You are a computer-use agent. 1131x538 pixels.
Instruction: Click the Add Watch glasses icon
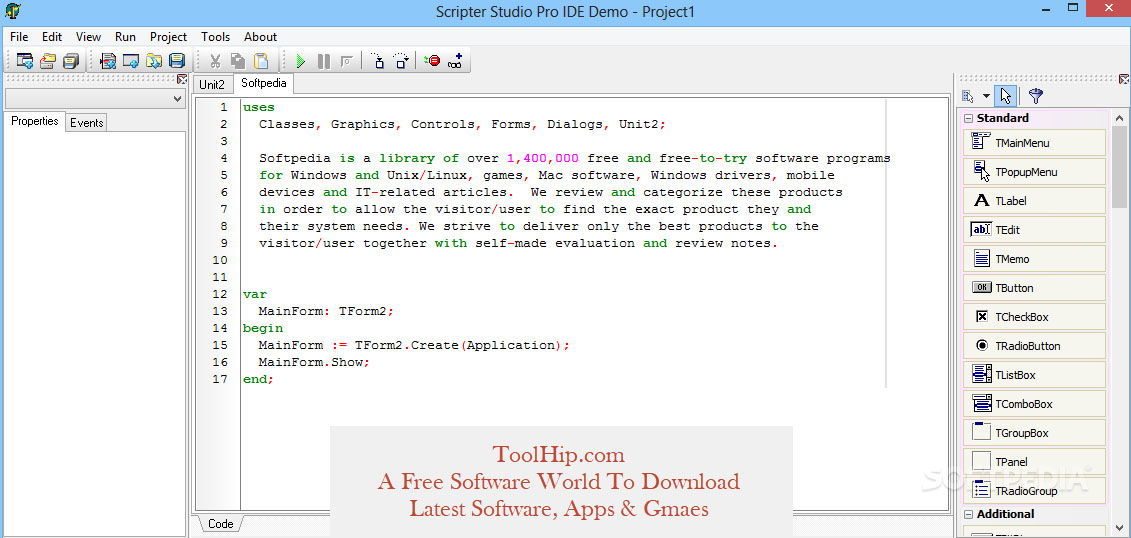click(455, 61)
